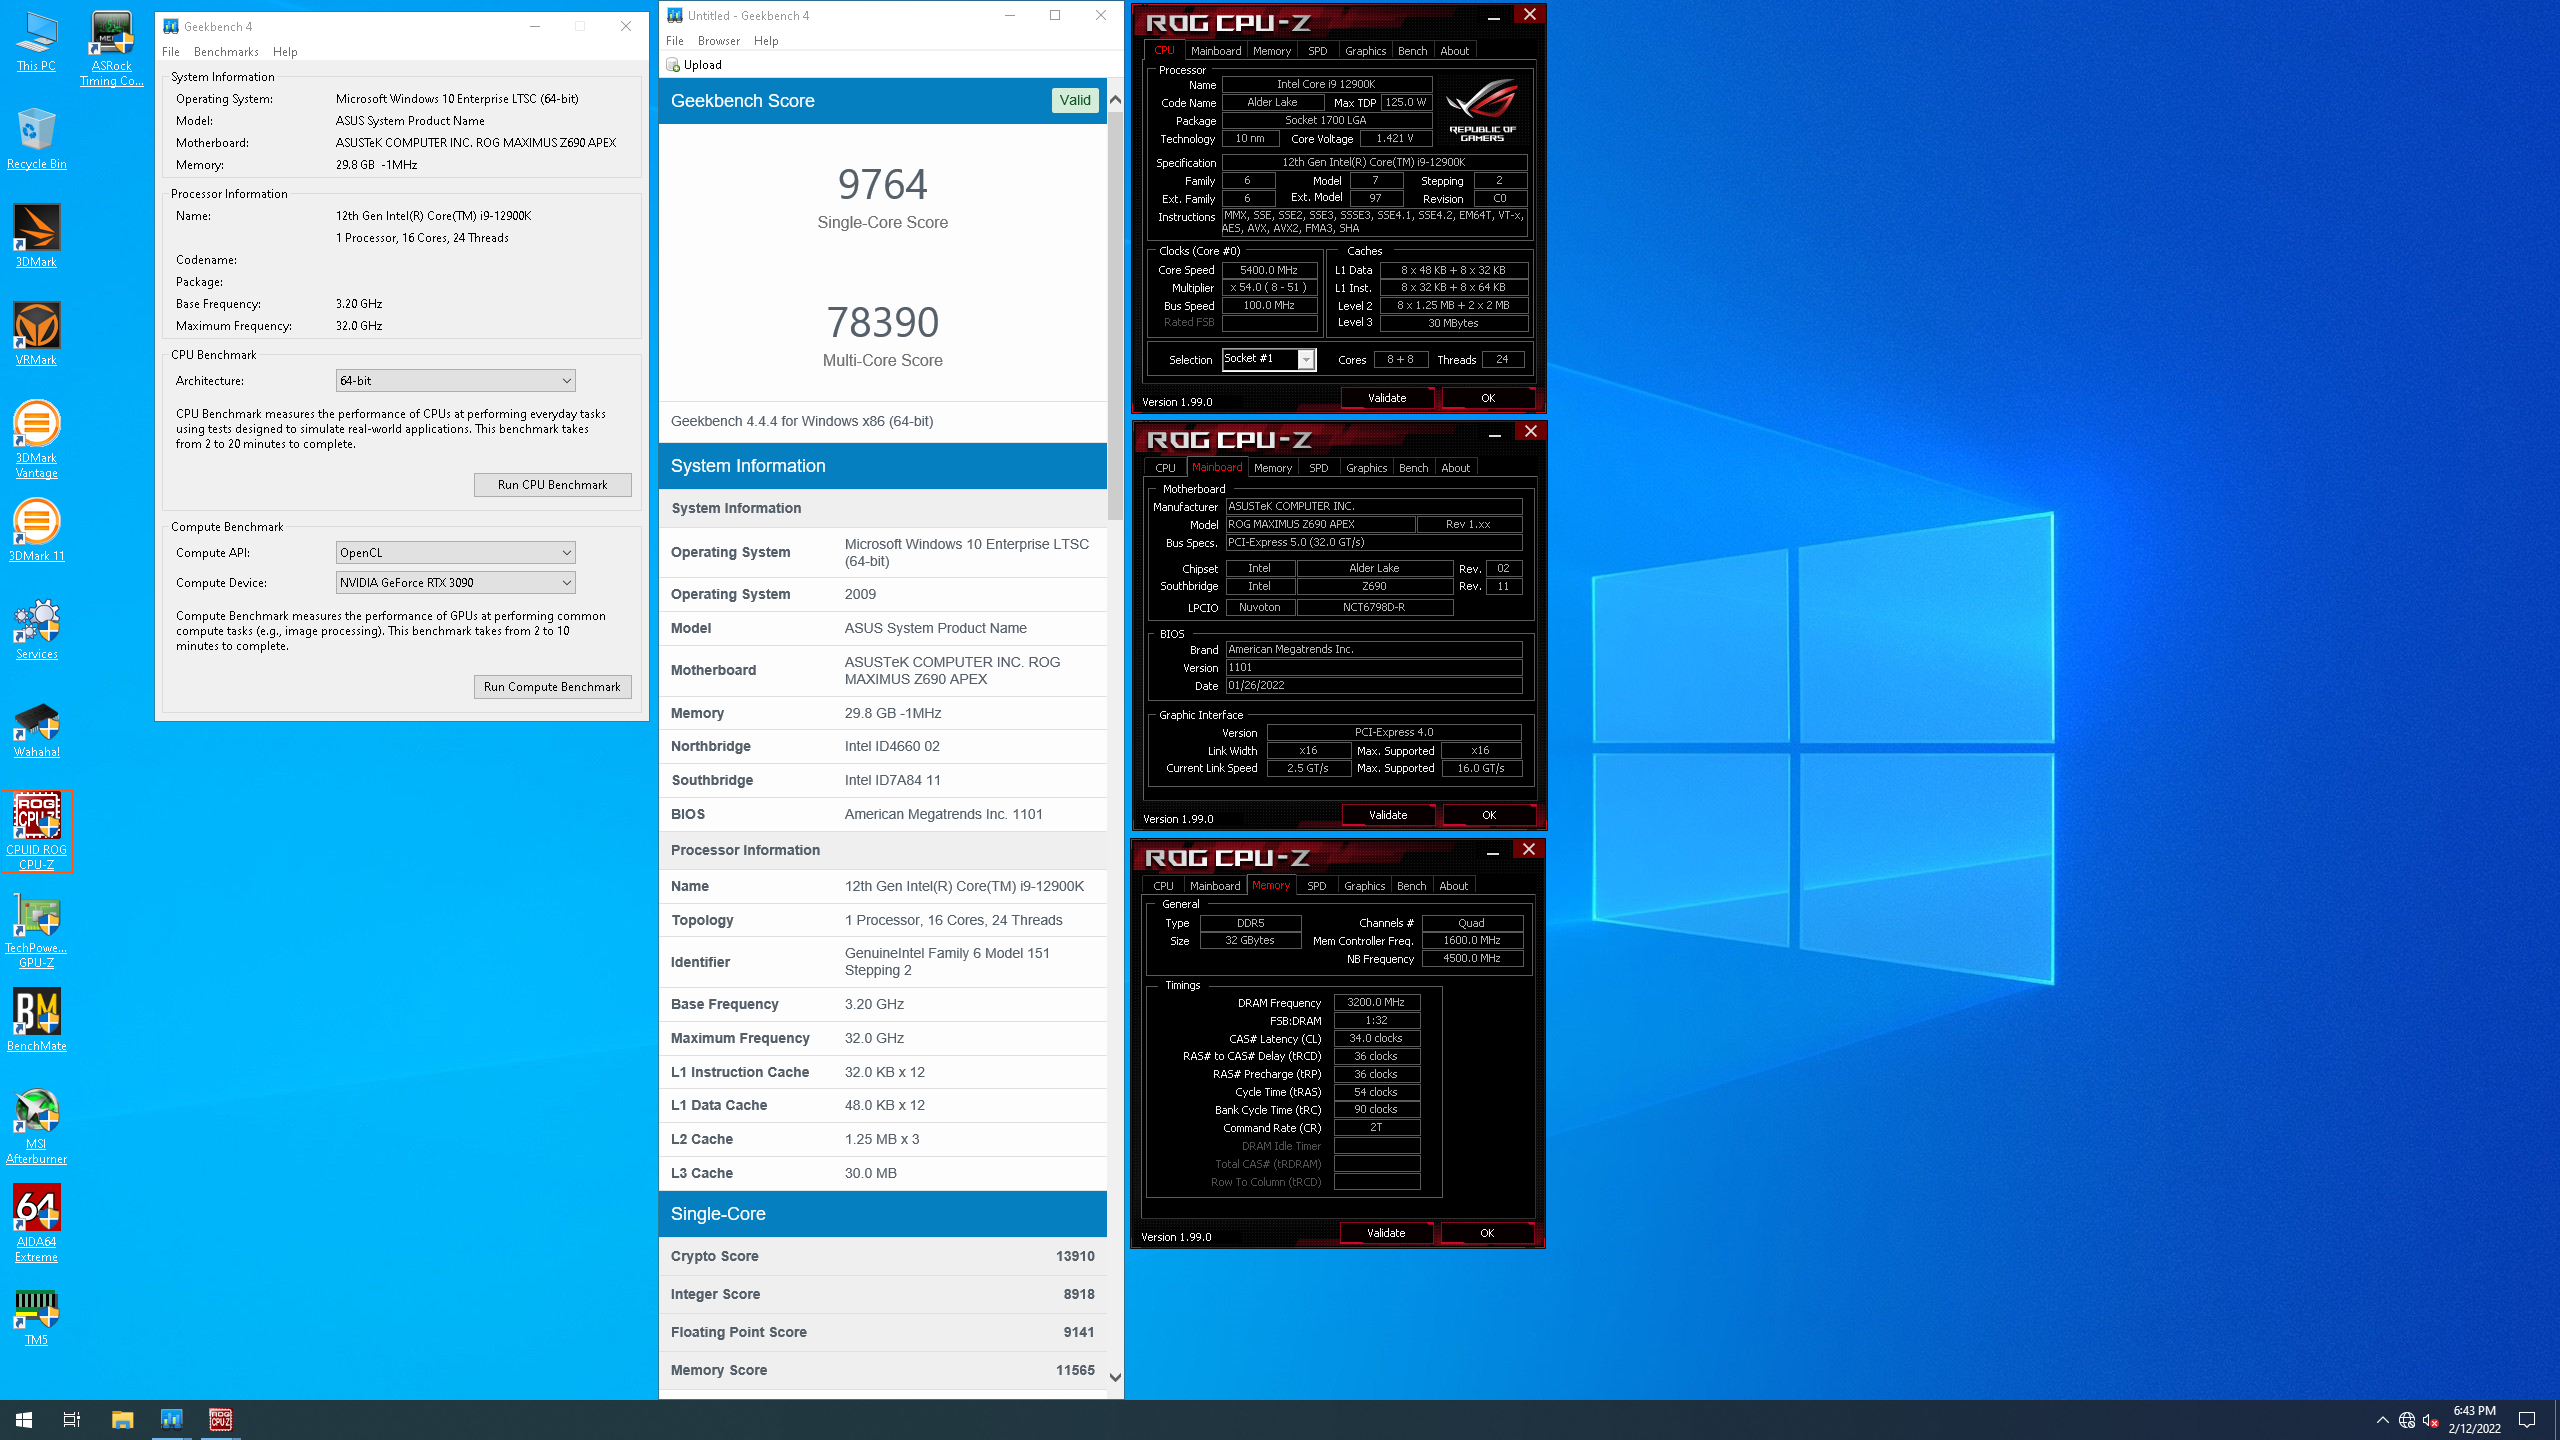
Task: Click OK in top CPU-Z window
Action: [1488, 398]
